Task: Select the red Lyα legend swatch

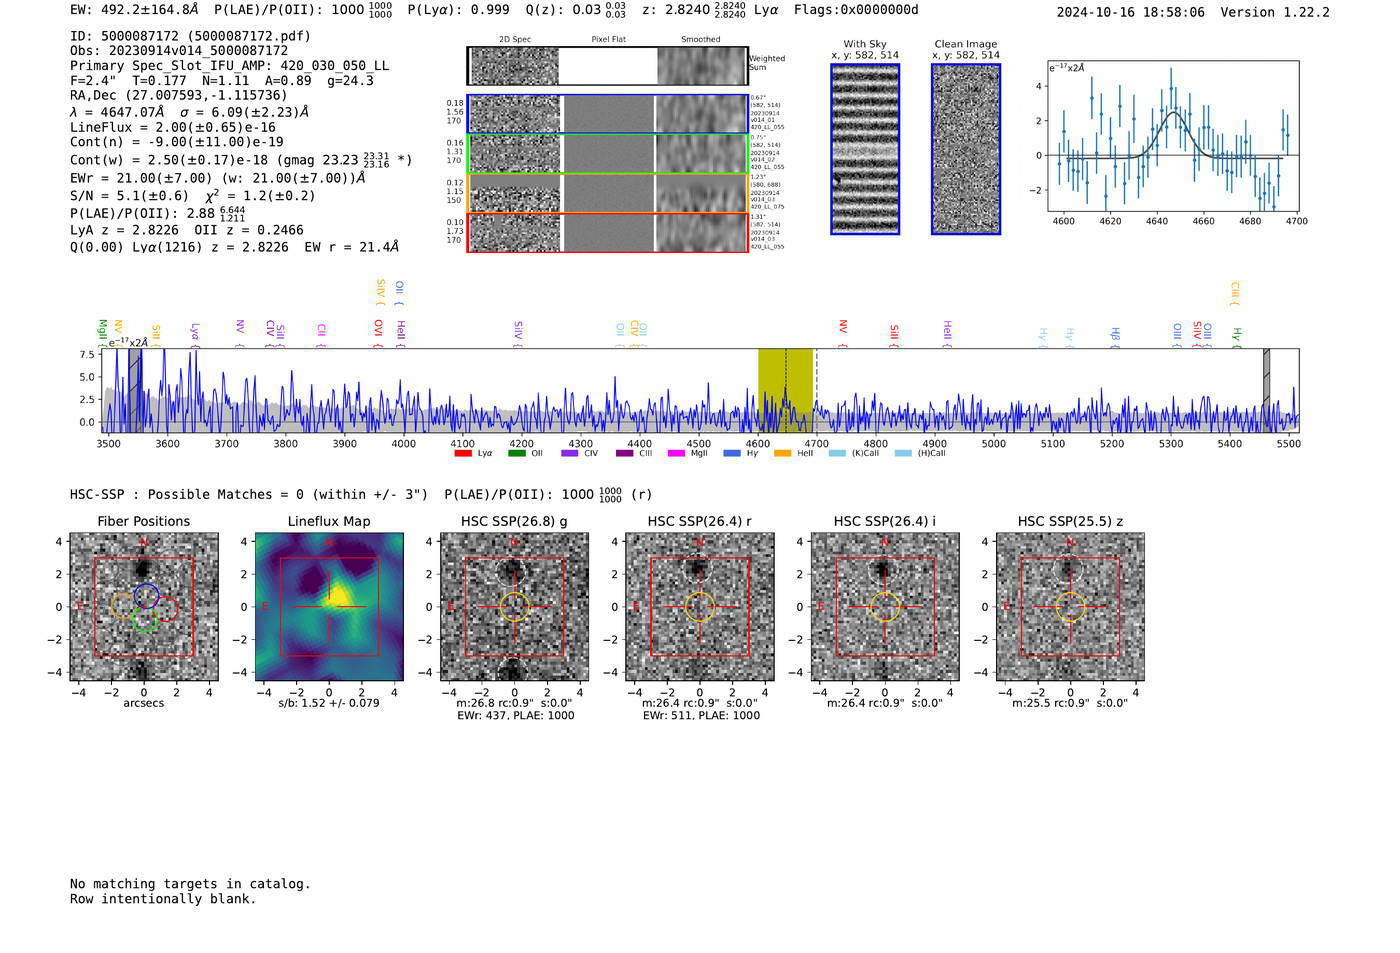Action: pyautogui.click(x=463, y=453)
